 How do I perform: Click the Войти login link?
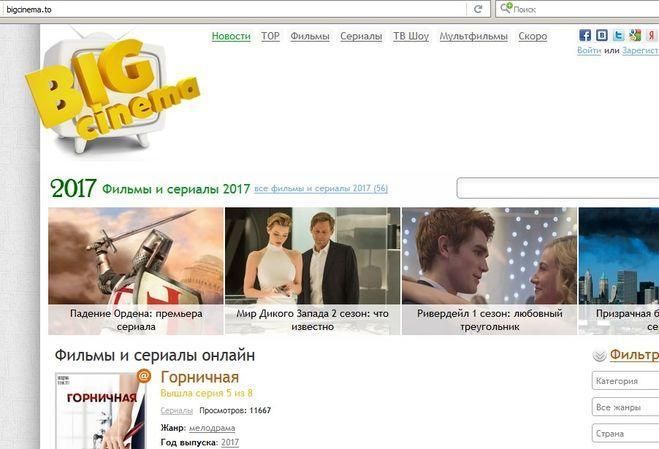[x=589, y=50]
